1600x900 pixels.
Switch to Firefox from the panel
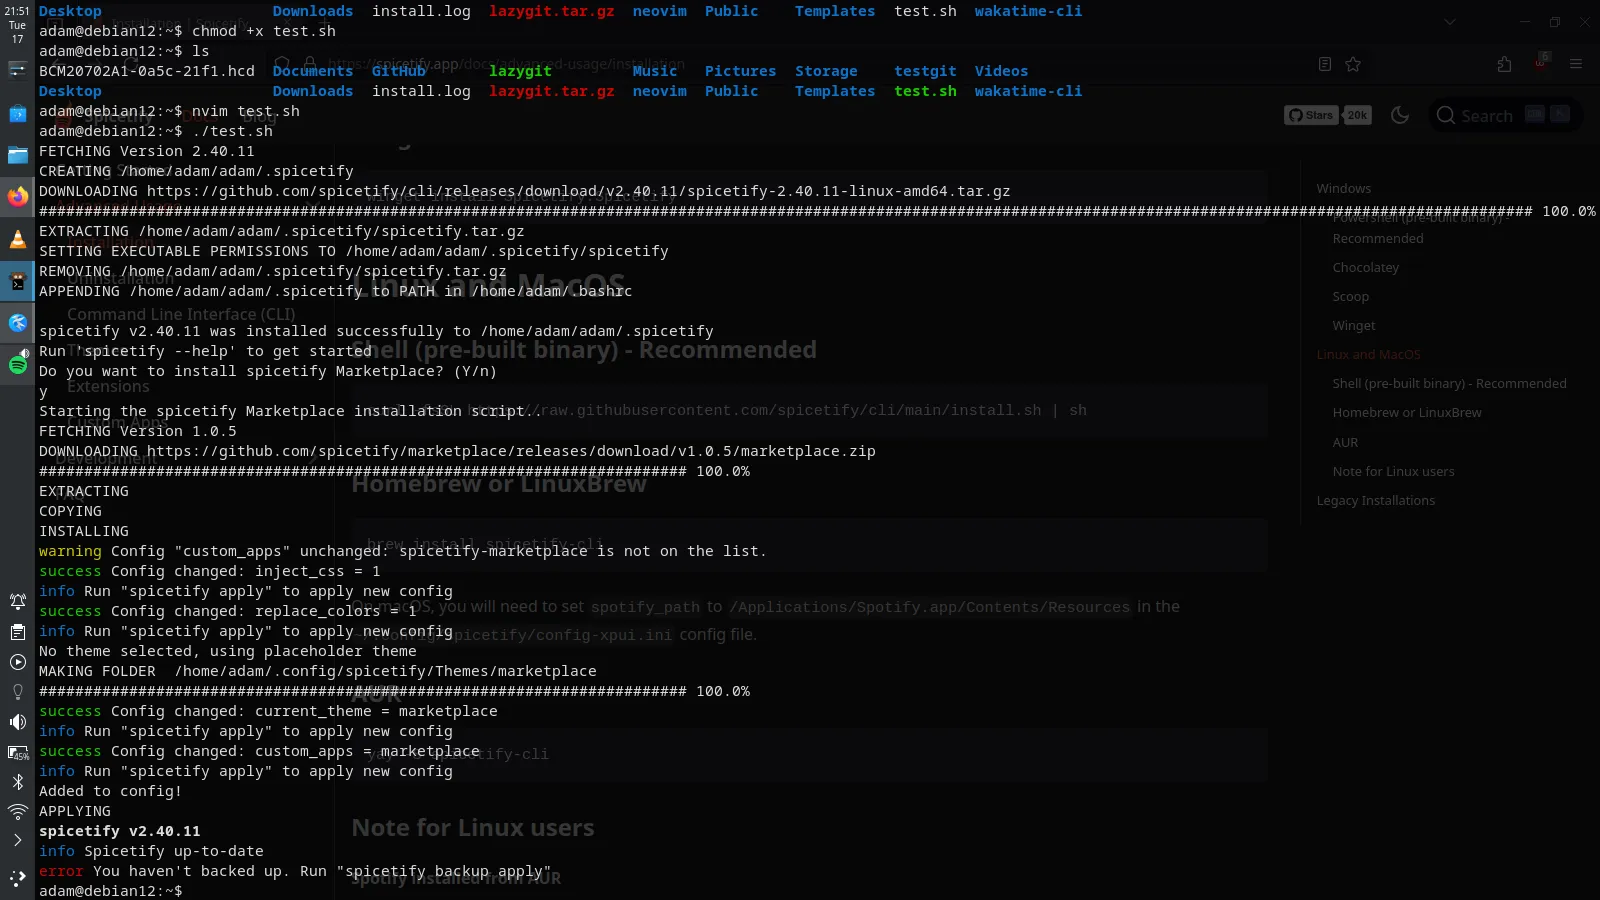coord(17,197)
